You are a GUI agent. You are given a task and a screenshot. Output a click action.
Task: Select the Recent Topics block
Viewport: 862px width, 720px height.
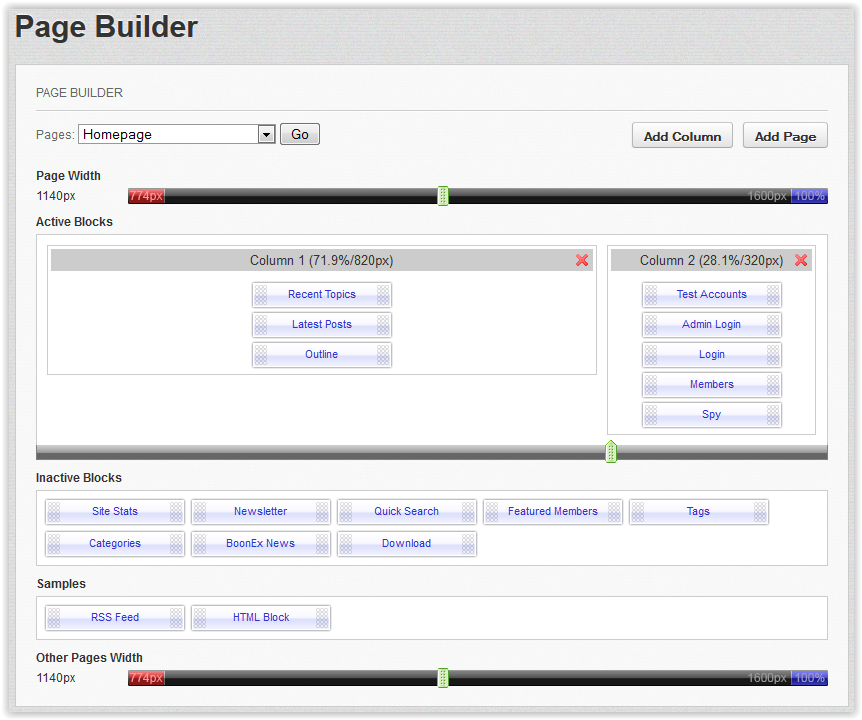point(322,295)
